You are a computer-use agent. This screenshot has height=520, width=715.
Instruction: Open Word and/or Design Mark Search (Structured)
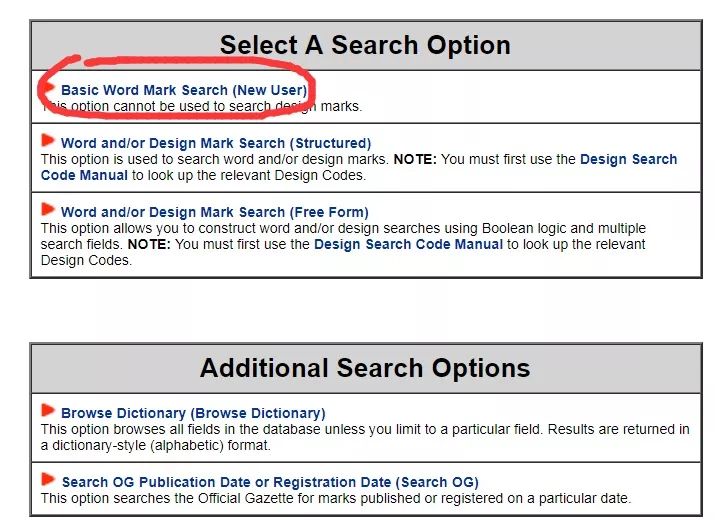pos(216,143)
